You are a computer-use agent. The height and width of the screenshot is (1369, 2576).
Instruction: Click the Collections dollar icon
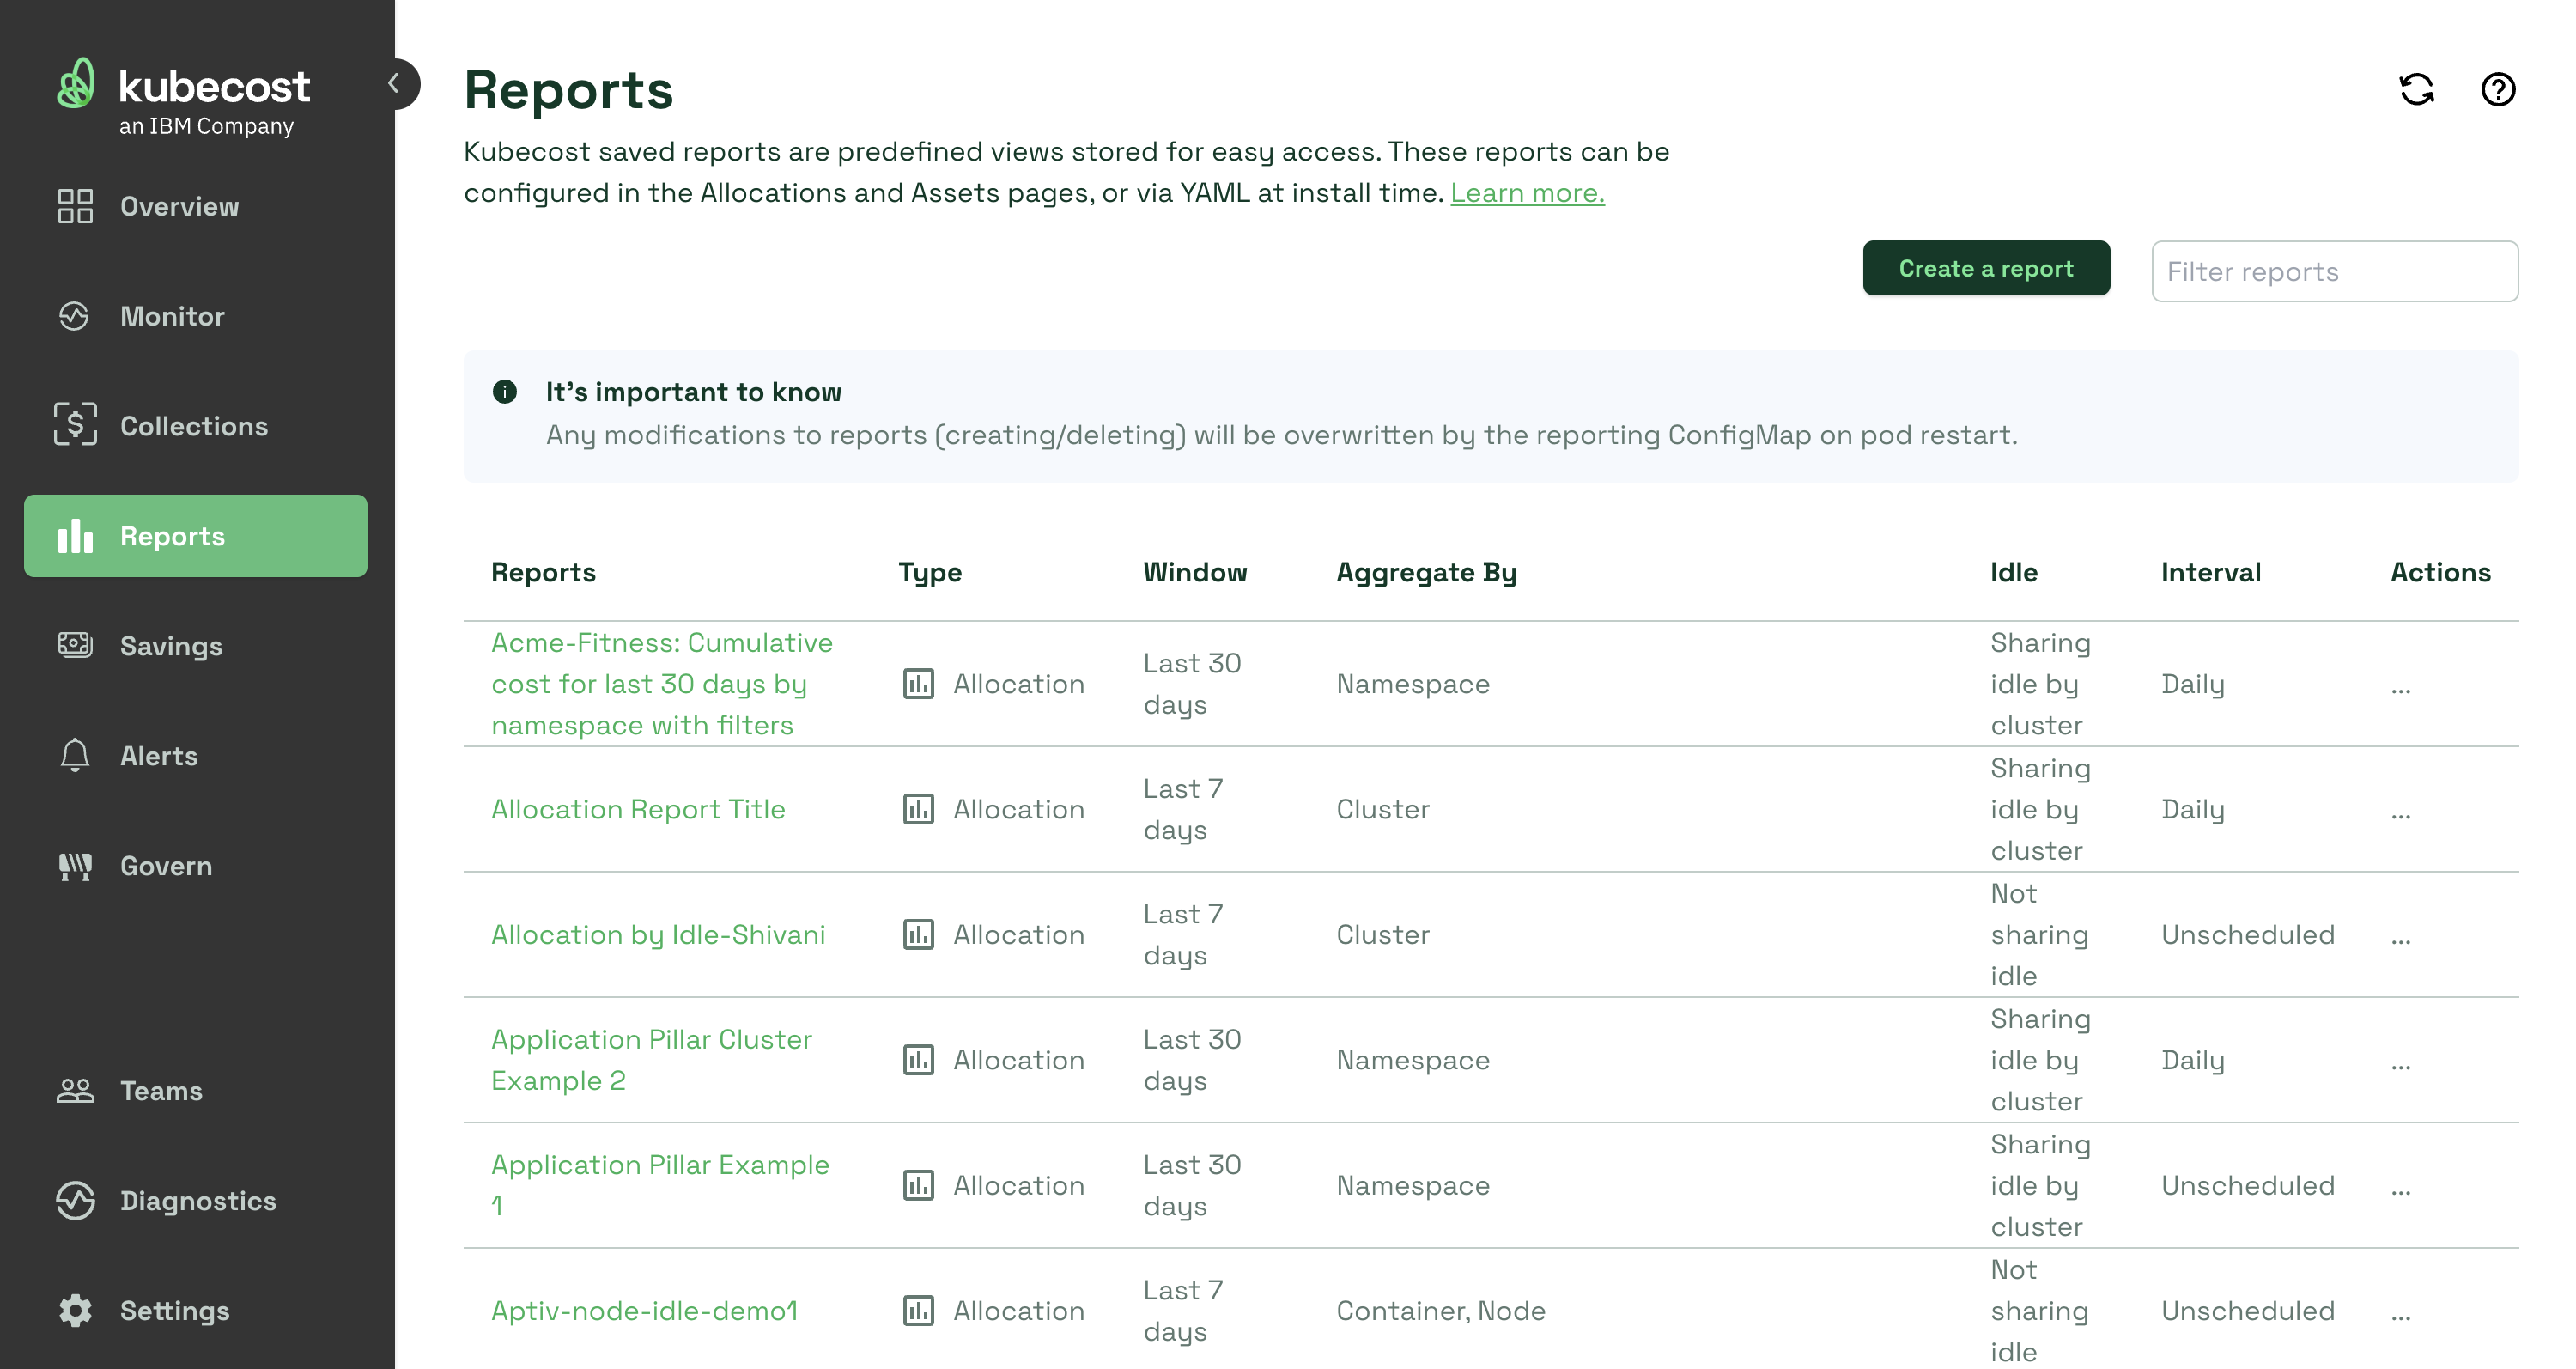75,425
